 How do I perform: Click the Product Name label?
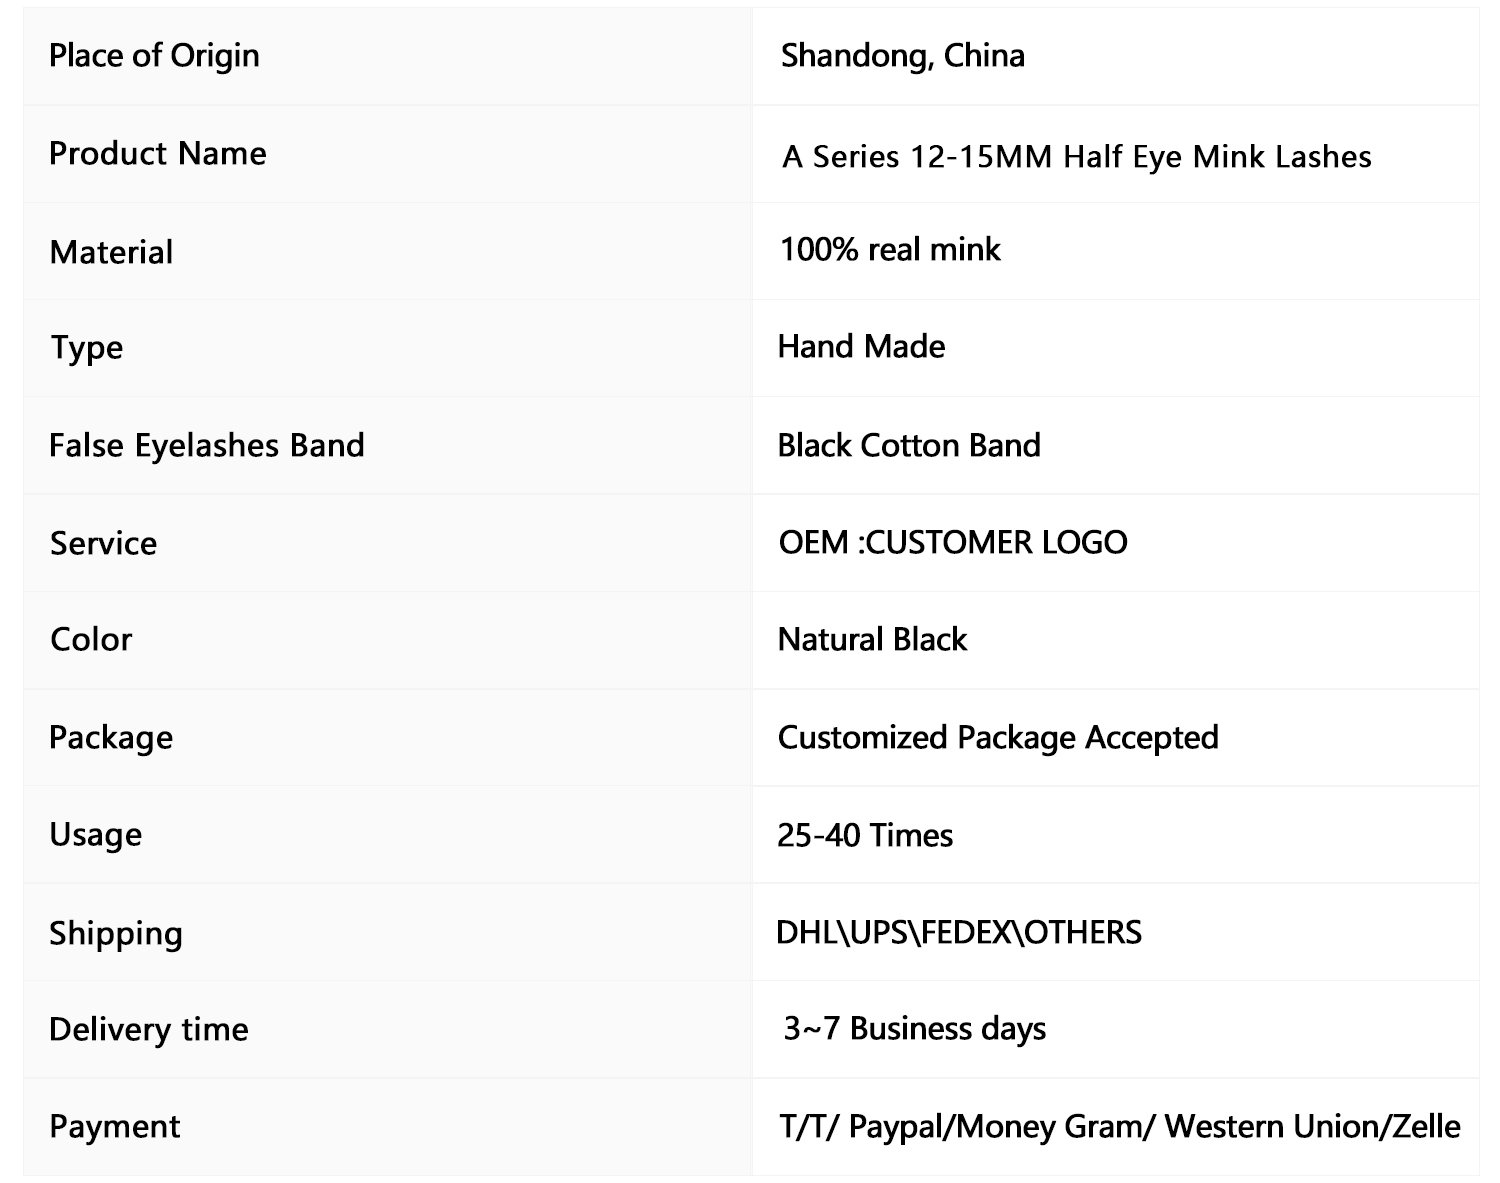158,153
